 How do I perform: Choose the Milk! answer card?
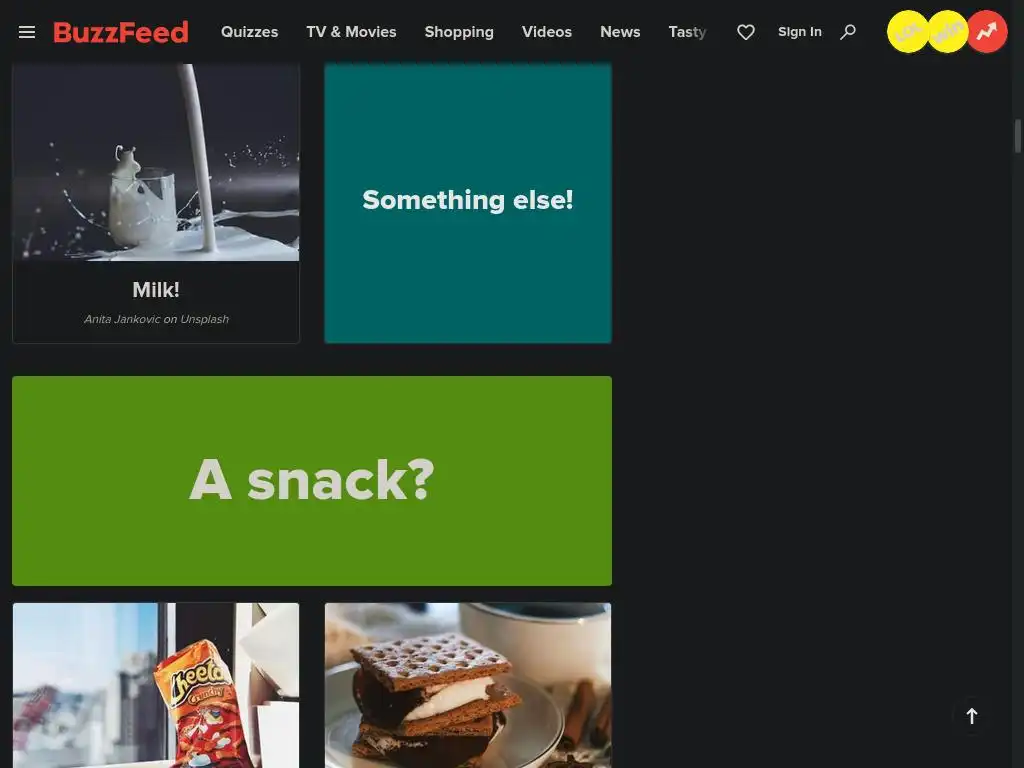pyautogui.click(x=156, y=203)
